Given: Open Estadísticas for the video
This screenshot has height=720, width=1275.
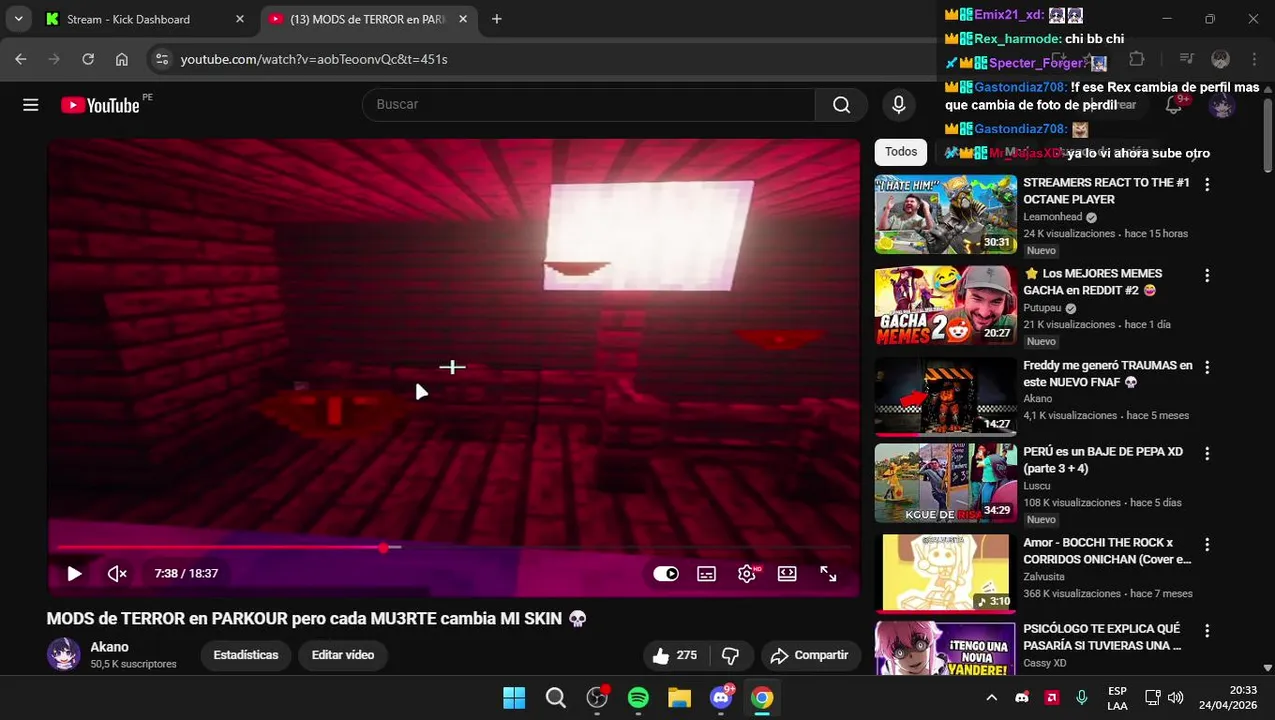Looking at the screenshot, I should [246, 655].
